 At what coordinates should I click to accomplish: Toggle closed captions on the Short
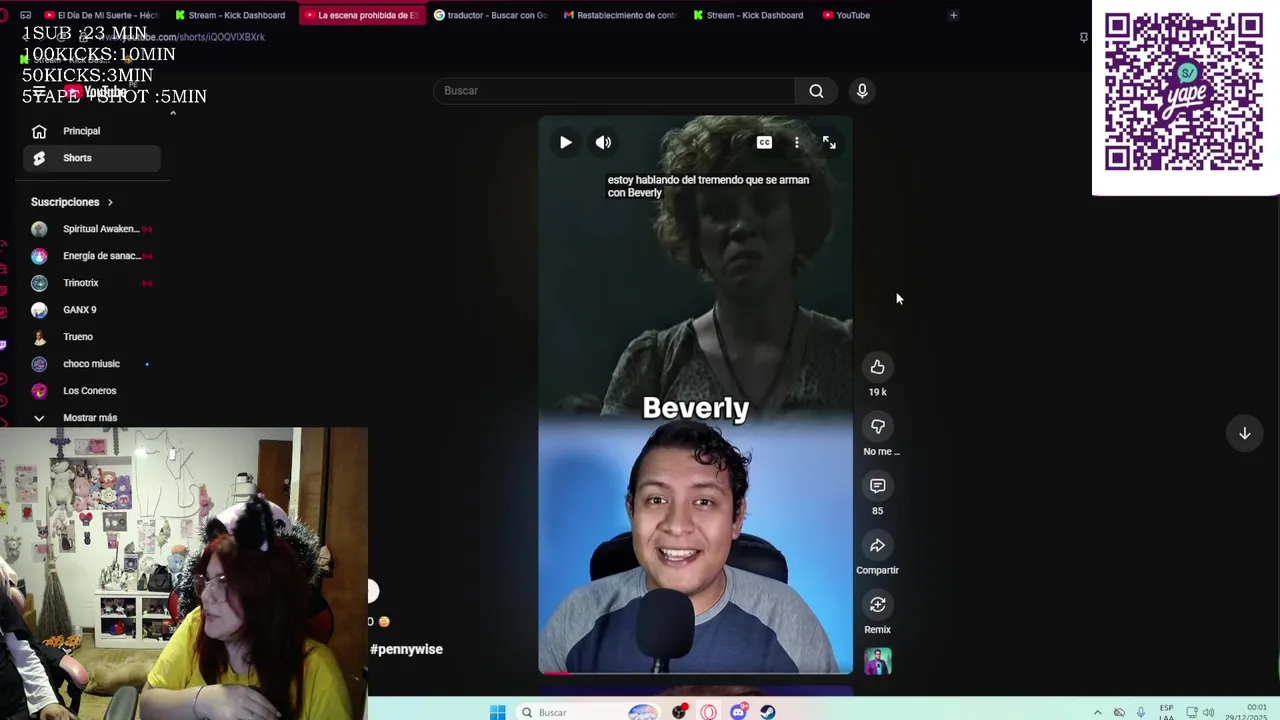(764, 143)
